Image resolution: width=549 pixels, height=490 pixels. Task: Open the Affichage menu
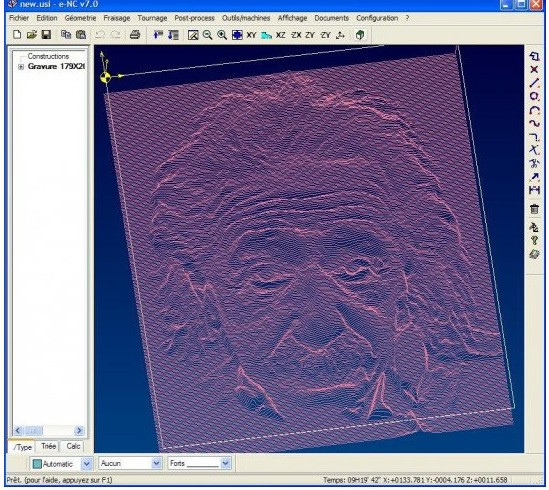pos(292,18)
